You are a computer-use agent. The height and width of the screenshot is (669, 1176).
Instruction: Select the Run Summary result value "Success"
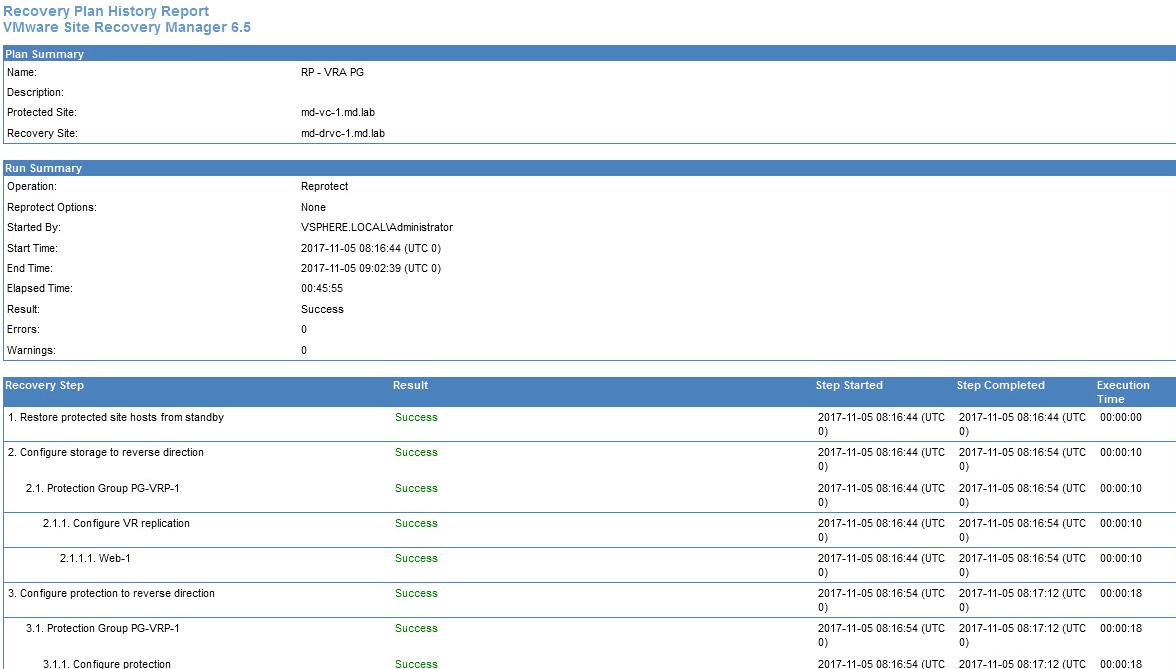click(322, 309)
